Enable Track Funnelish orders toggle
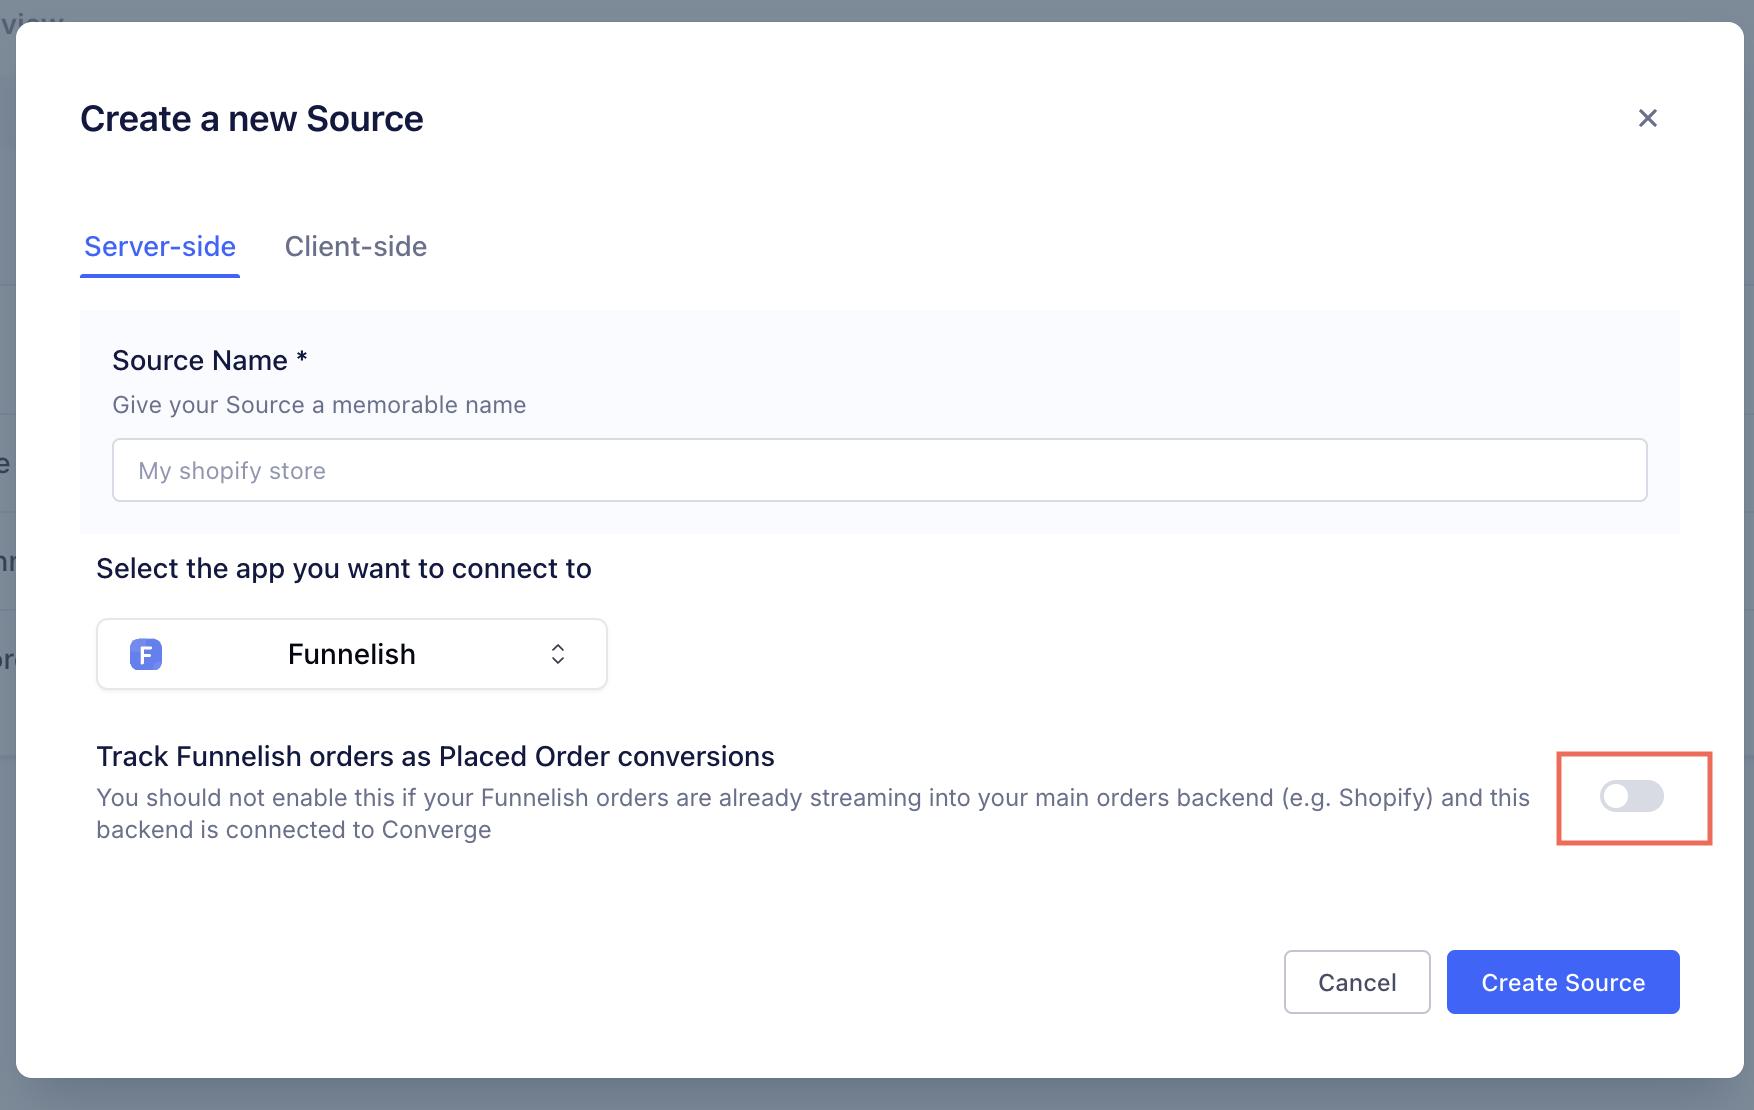The height and width of the screenshot is (1110, 1754). (x=1631, y=796)
